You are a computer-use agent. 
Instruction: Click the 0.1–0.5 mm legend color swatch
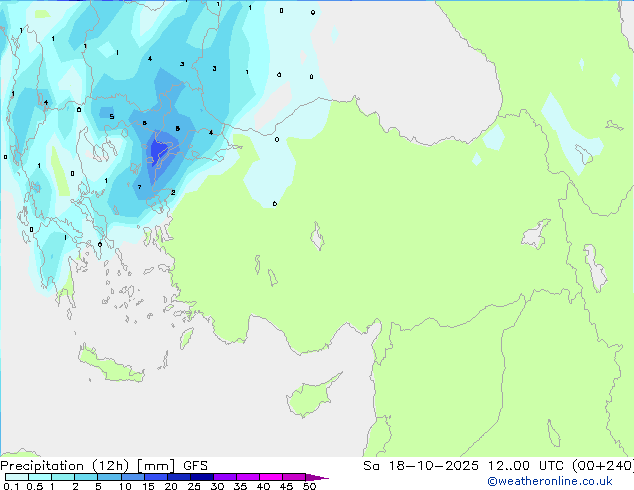coord(17,477)
